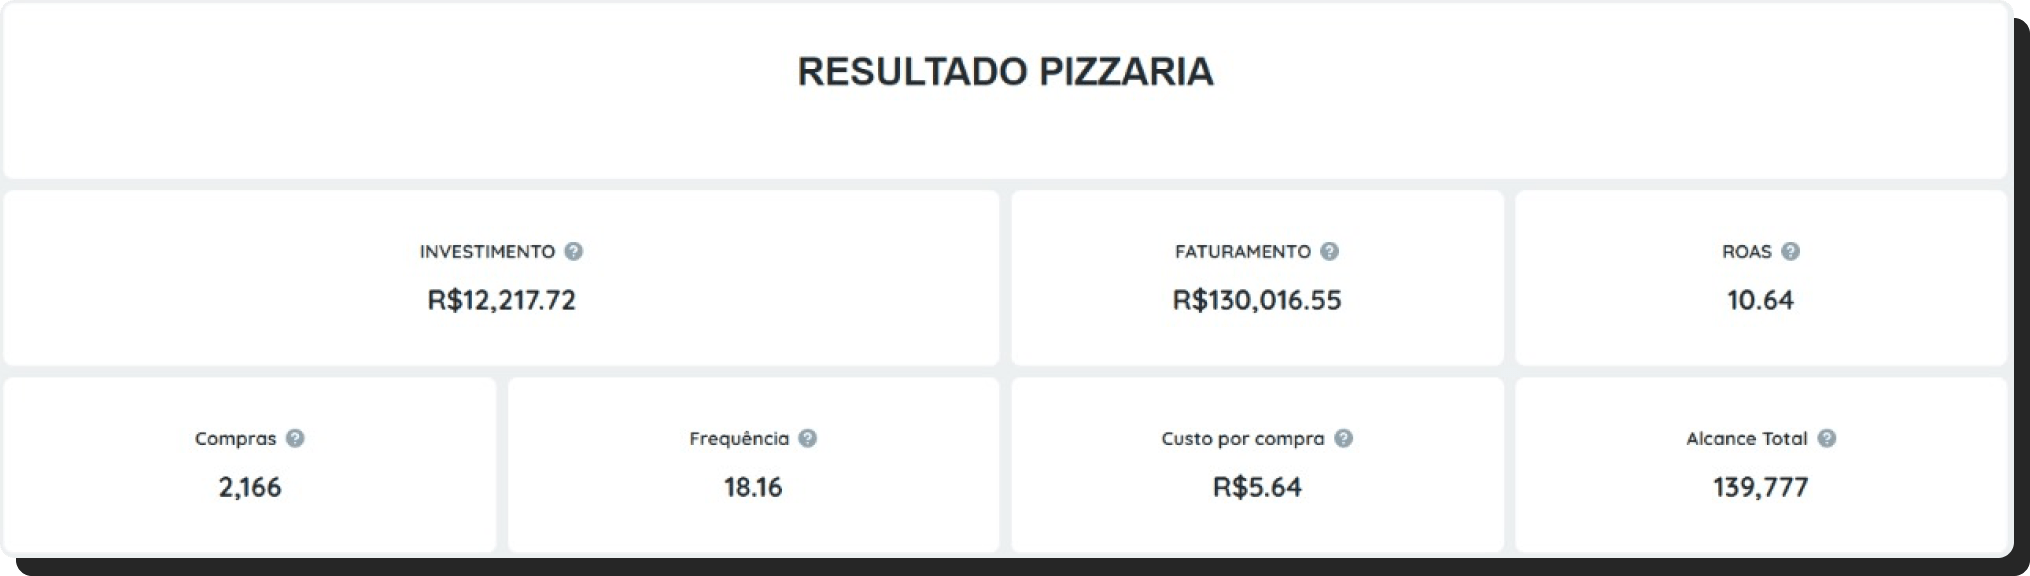2030x576 pixels.
Task: Click the ROAS value 10.64
Action: coord(1760,300)
